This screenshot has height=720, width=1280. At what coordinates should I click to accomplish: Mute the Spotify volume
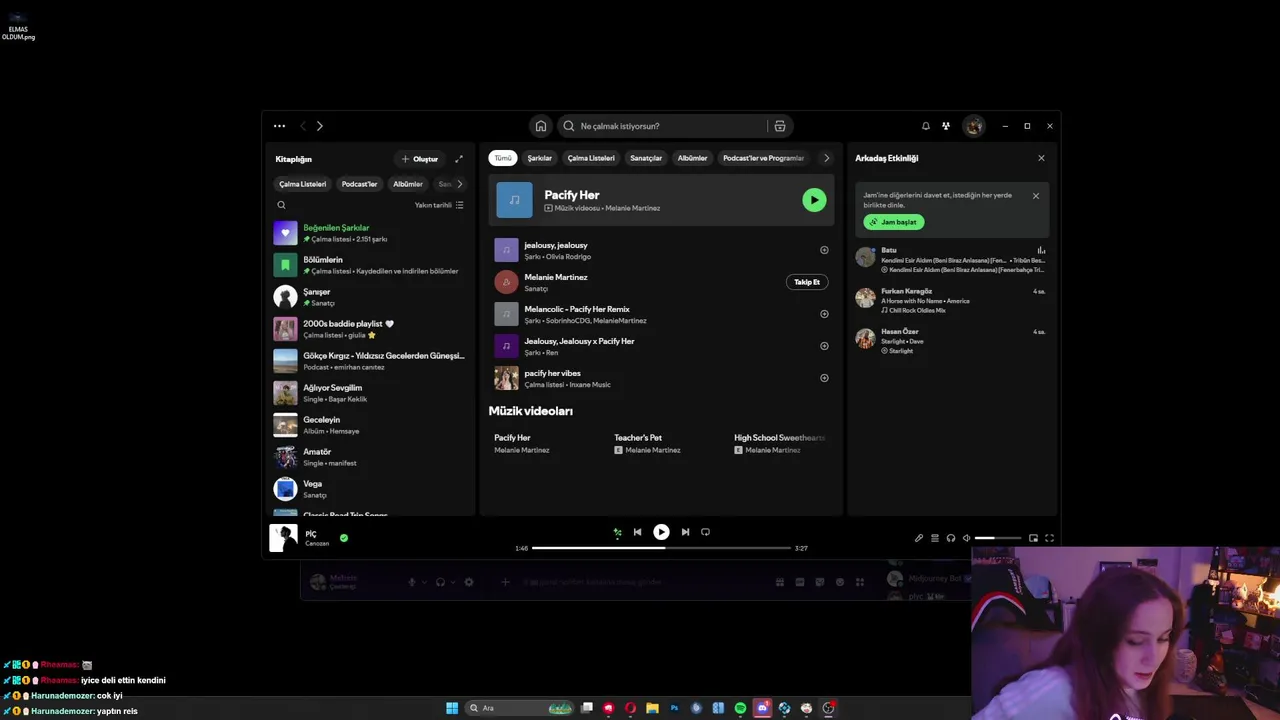(x=966, y=538)
